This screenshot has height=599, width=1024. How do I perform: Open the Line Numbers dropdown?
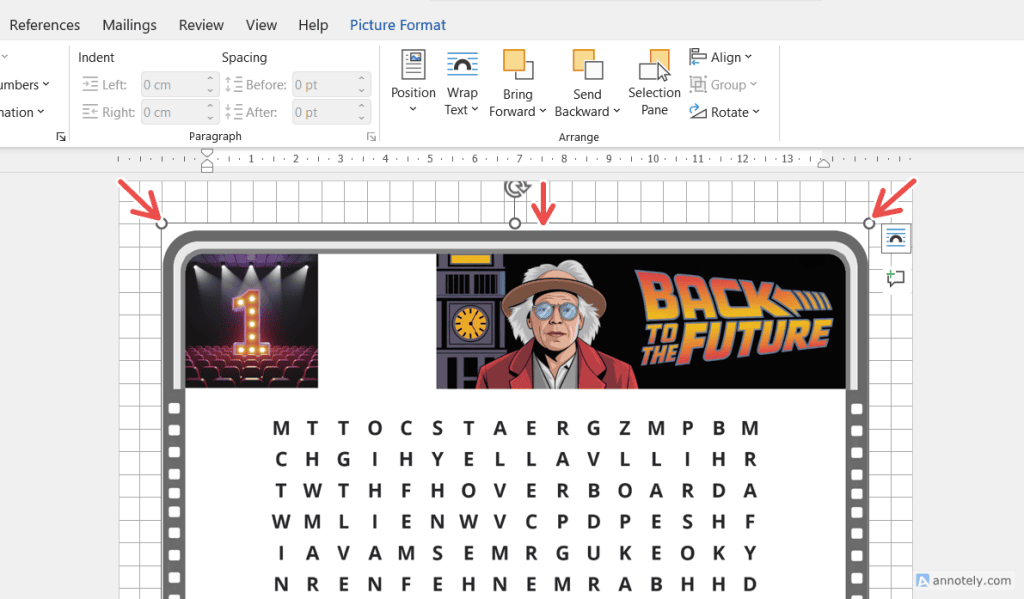pyautogui.click(x=25, y=85)
